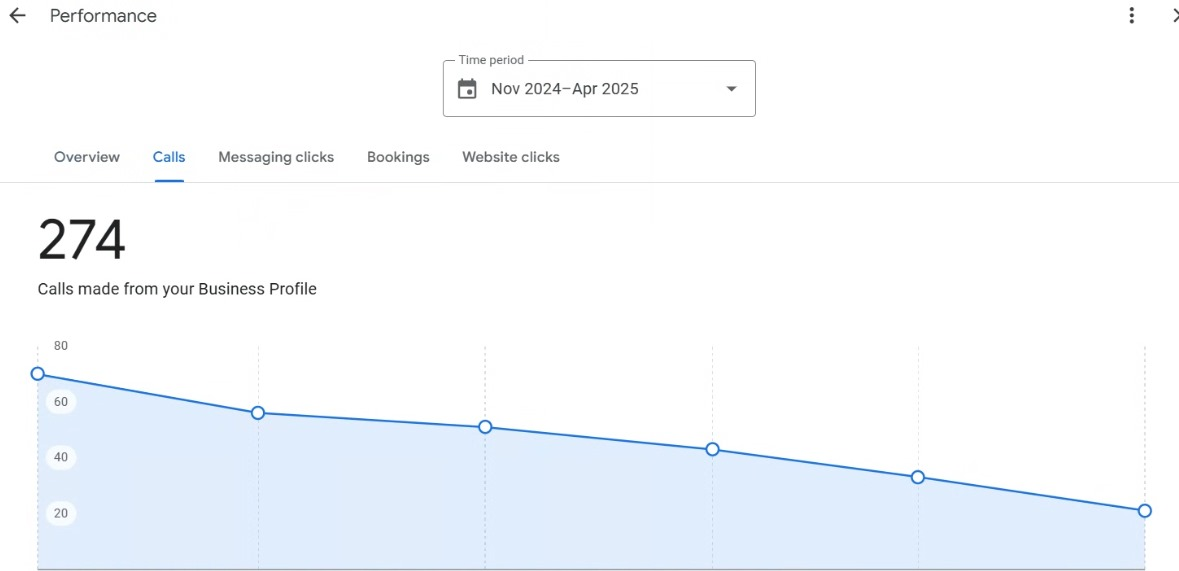Select the lowest, final data point
The height and width of the screenshot is (571, 1179).
1144,511
